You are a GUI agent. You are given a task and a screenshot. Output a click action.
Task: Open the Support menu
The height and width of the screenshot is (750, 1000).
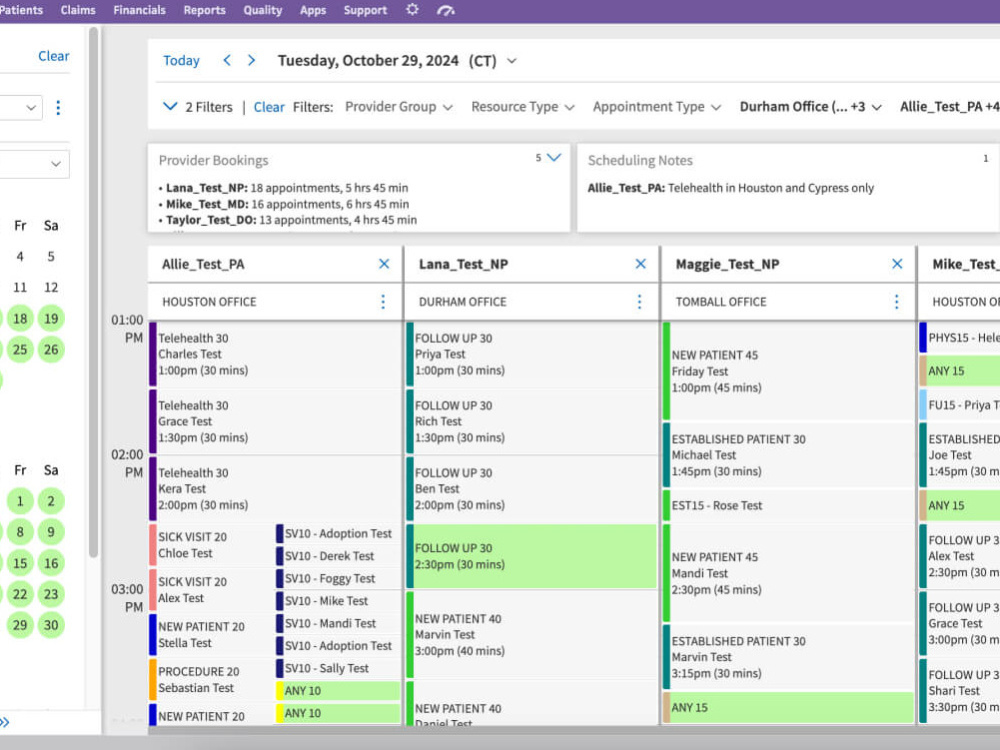(x=365, y=10)
